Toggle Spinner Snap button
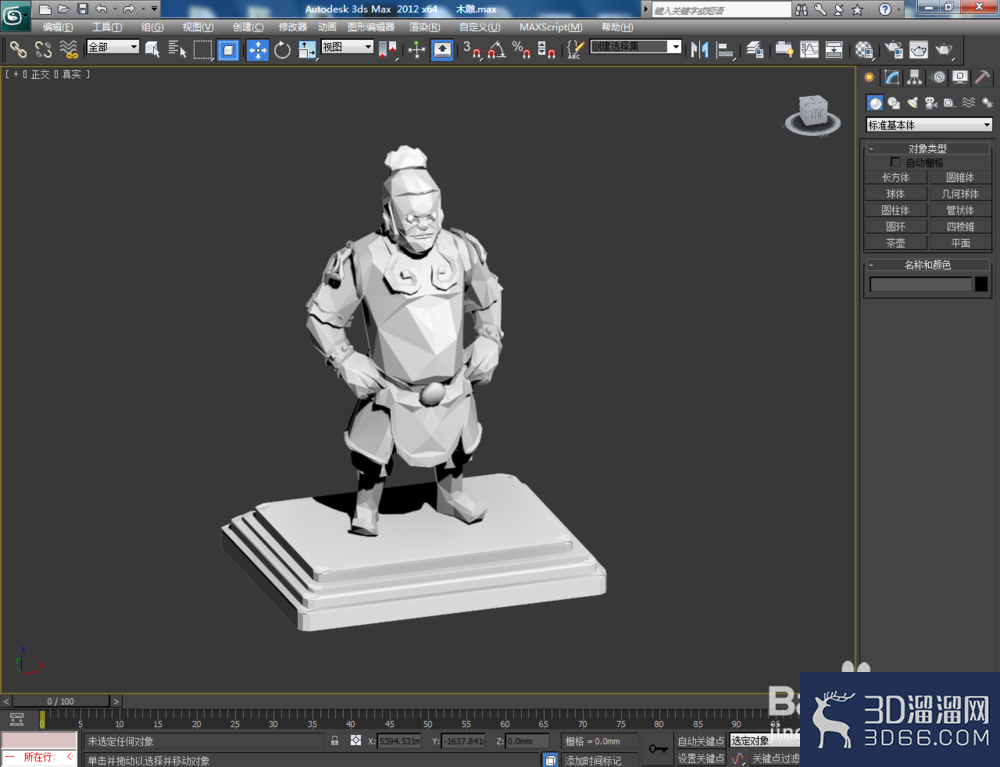Viewport: 1000px width, 767px height. click(x=546, y=50)
